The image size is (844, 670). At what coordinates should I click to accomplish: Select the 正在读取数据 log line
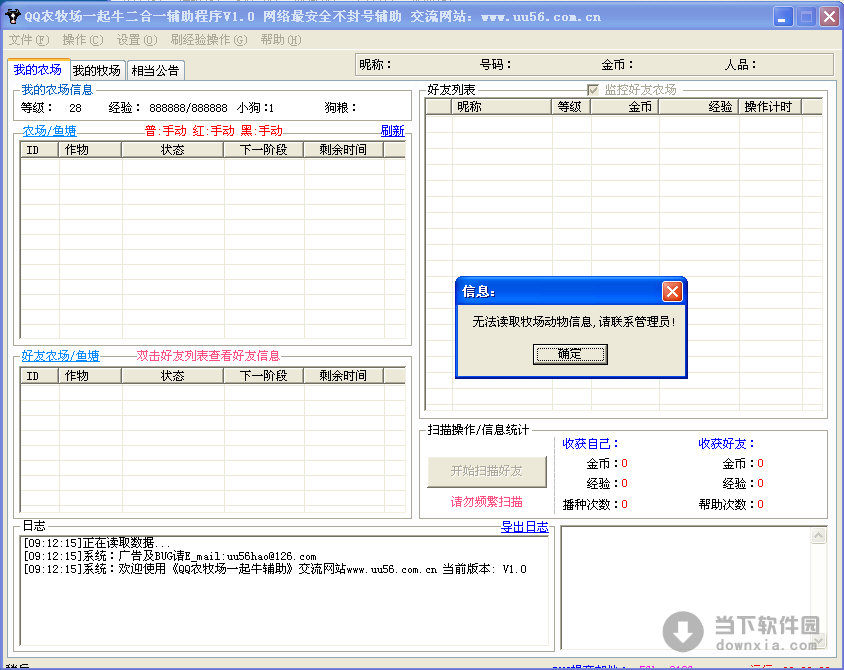coord(96,542)
